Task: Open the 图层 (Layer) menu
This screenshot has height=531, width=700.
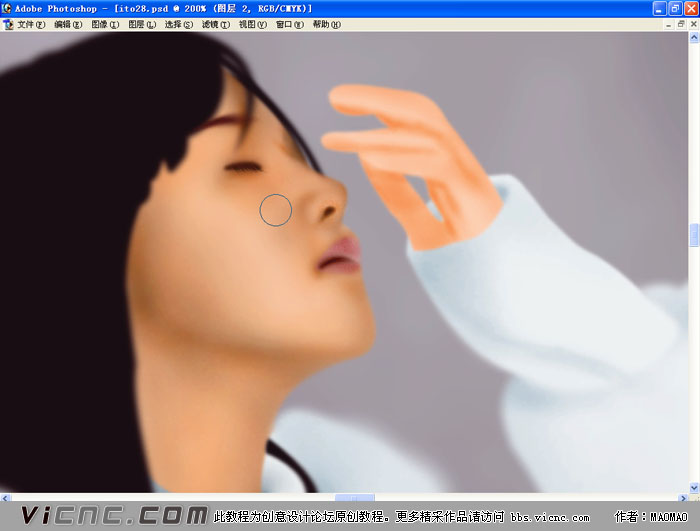Action: 142,25
